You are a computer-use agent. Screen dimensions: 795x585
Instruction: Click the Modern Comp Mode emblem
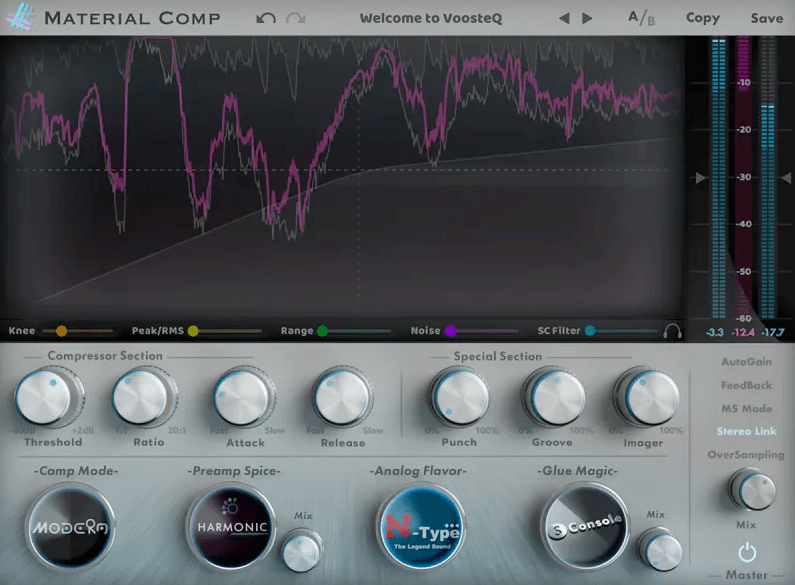click(71, 526)
